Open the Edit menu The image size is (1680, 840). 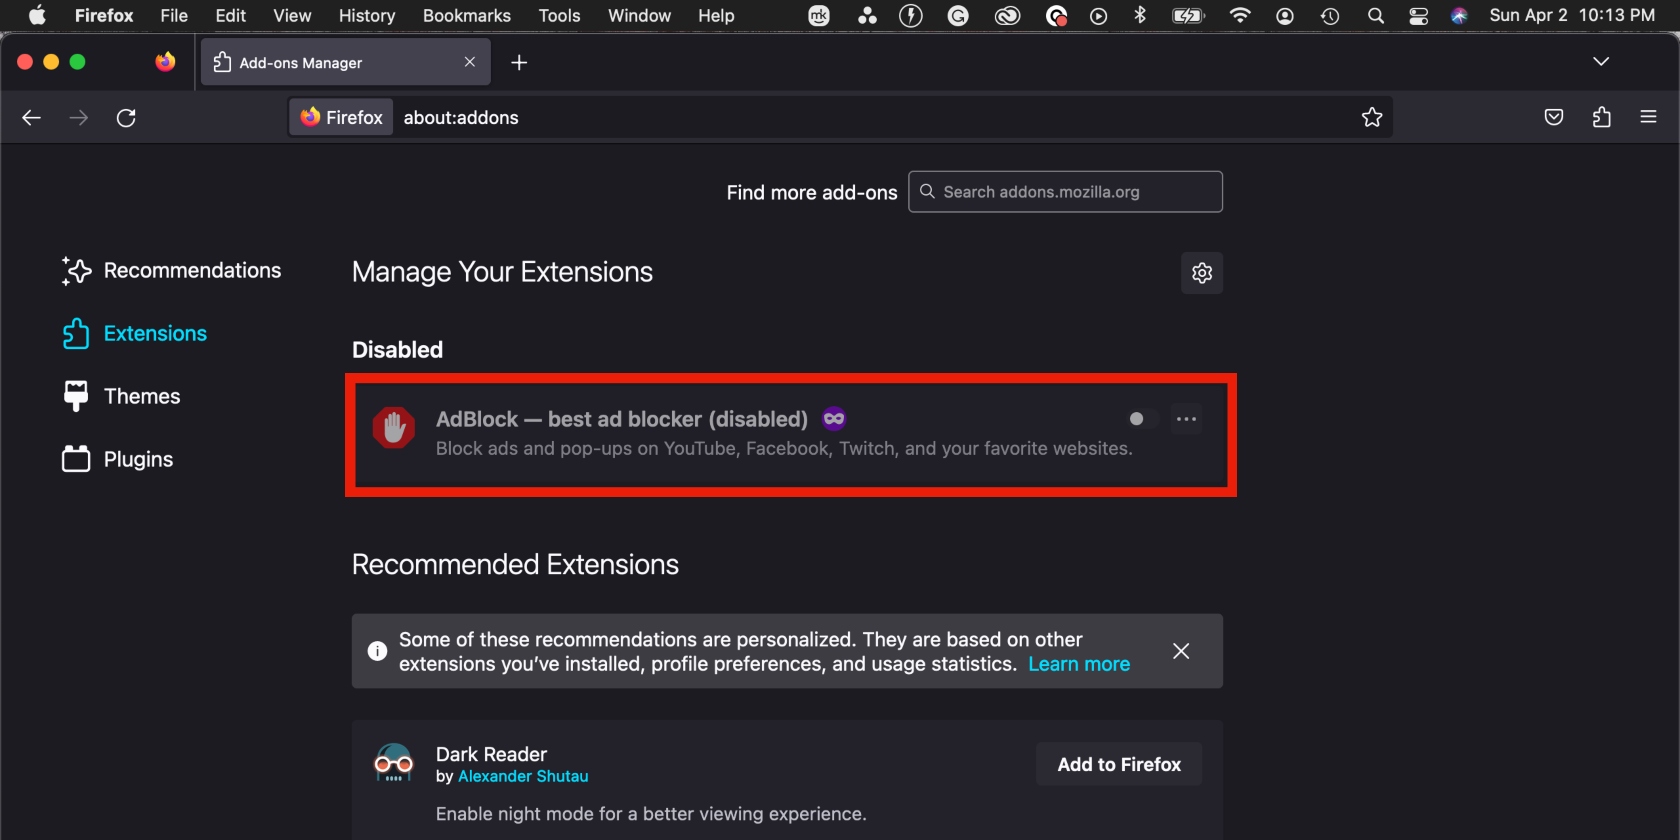pos(231,15)
